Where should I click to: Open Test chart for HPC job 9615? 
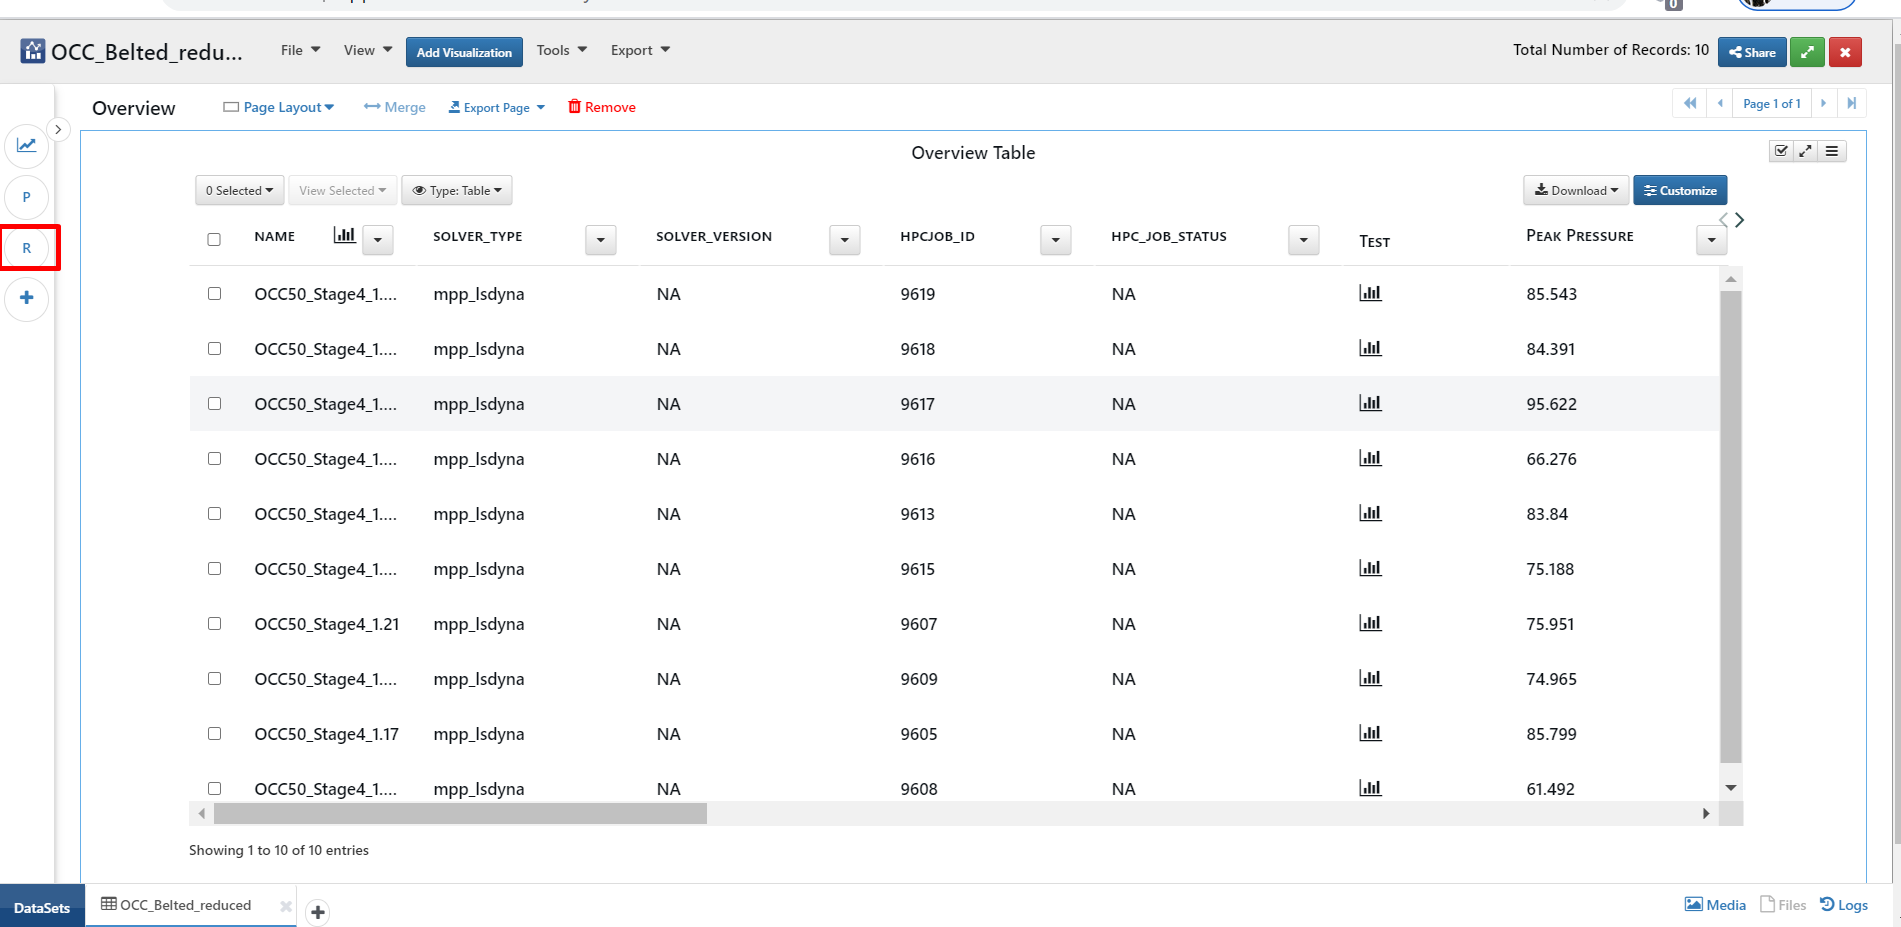pyautogui.click(x=1370, y=568)
